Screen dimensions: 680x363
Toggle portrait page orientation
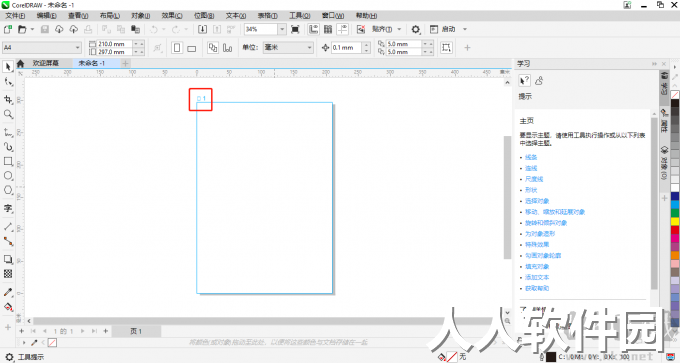point(177,48)
